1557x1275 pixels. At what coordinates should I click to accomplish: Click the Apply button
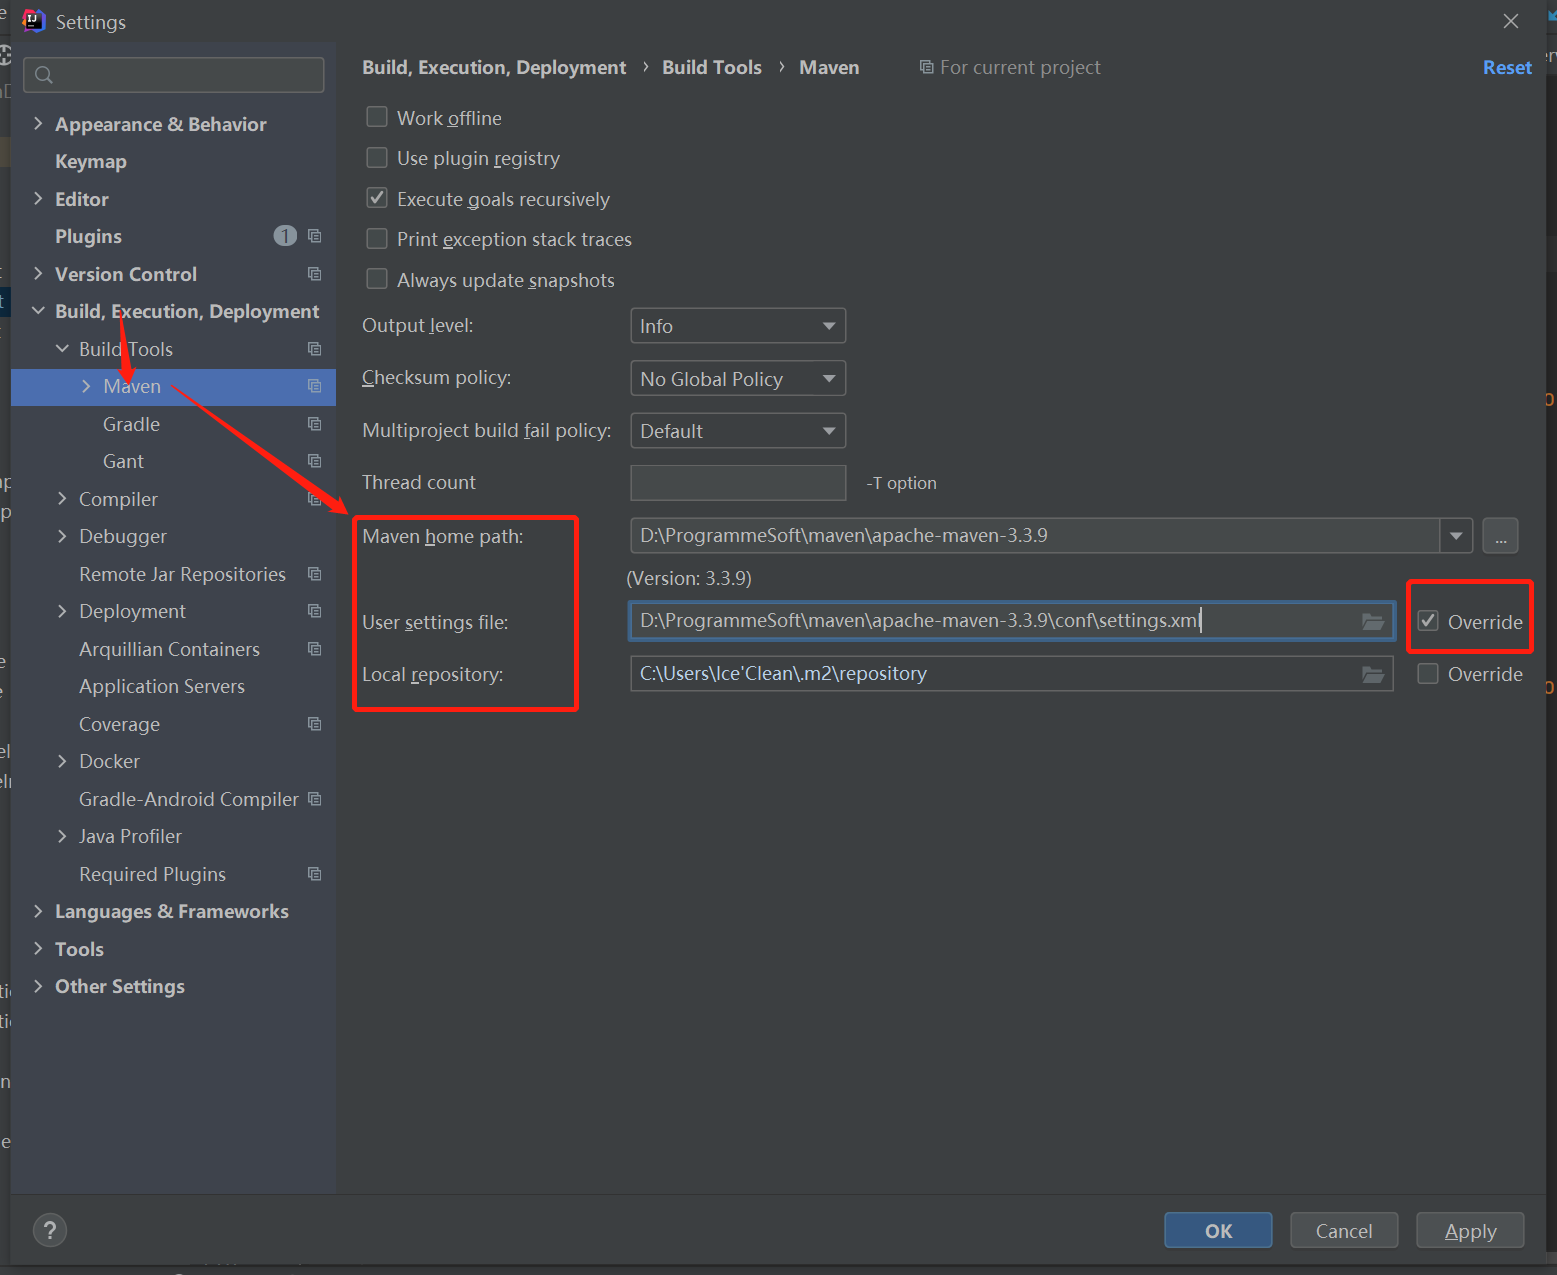click(1470, 1231)
